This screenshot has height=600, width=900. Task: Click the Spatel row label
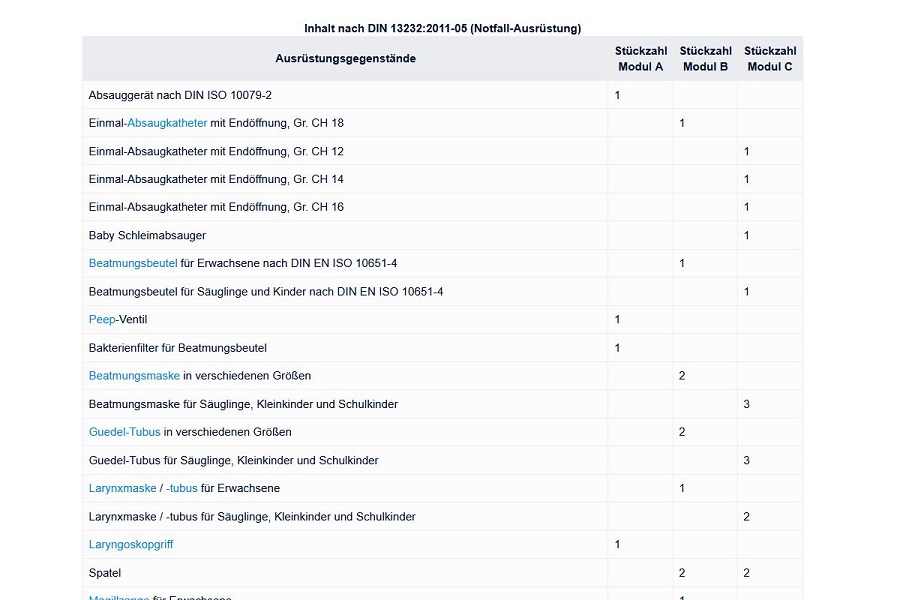pos(105,573)
